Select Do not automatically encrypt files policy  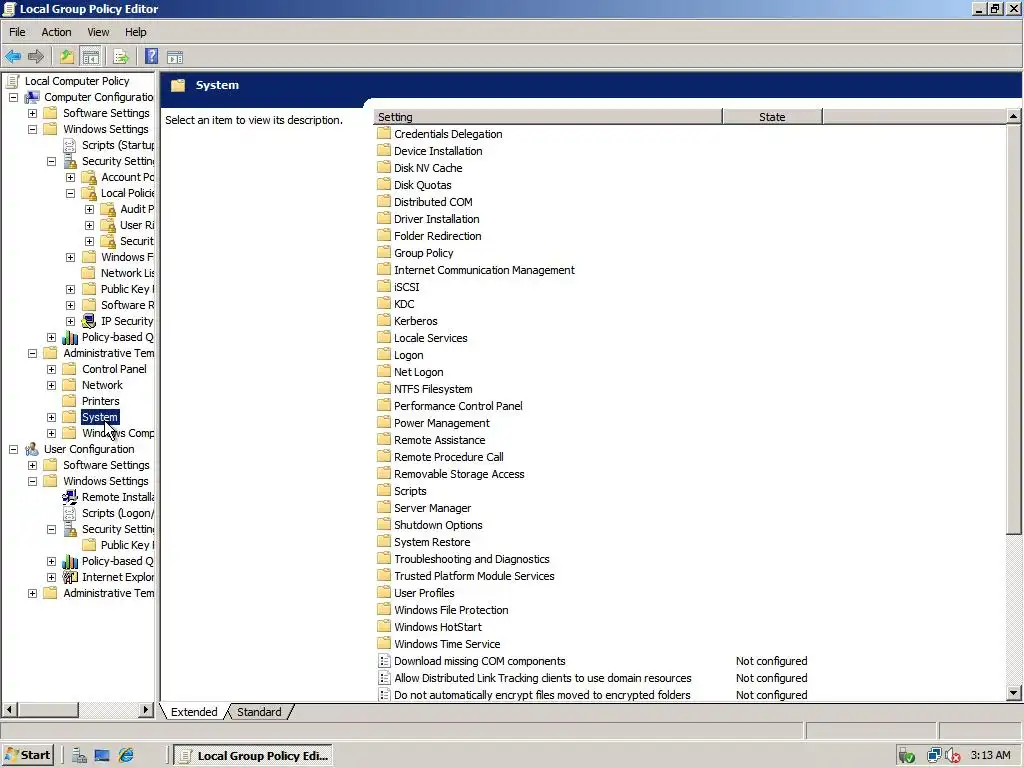tap(542, 695)
